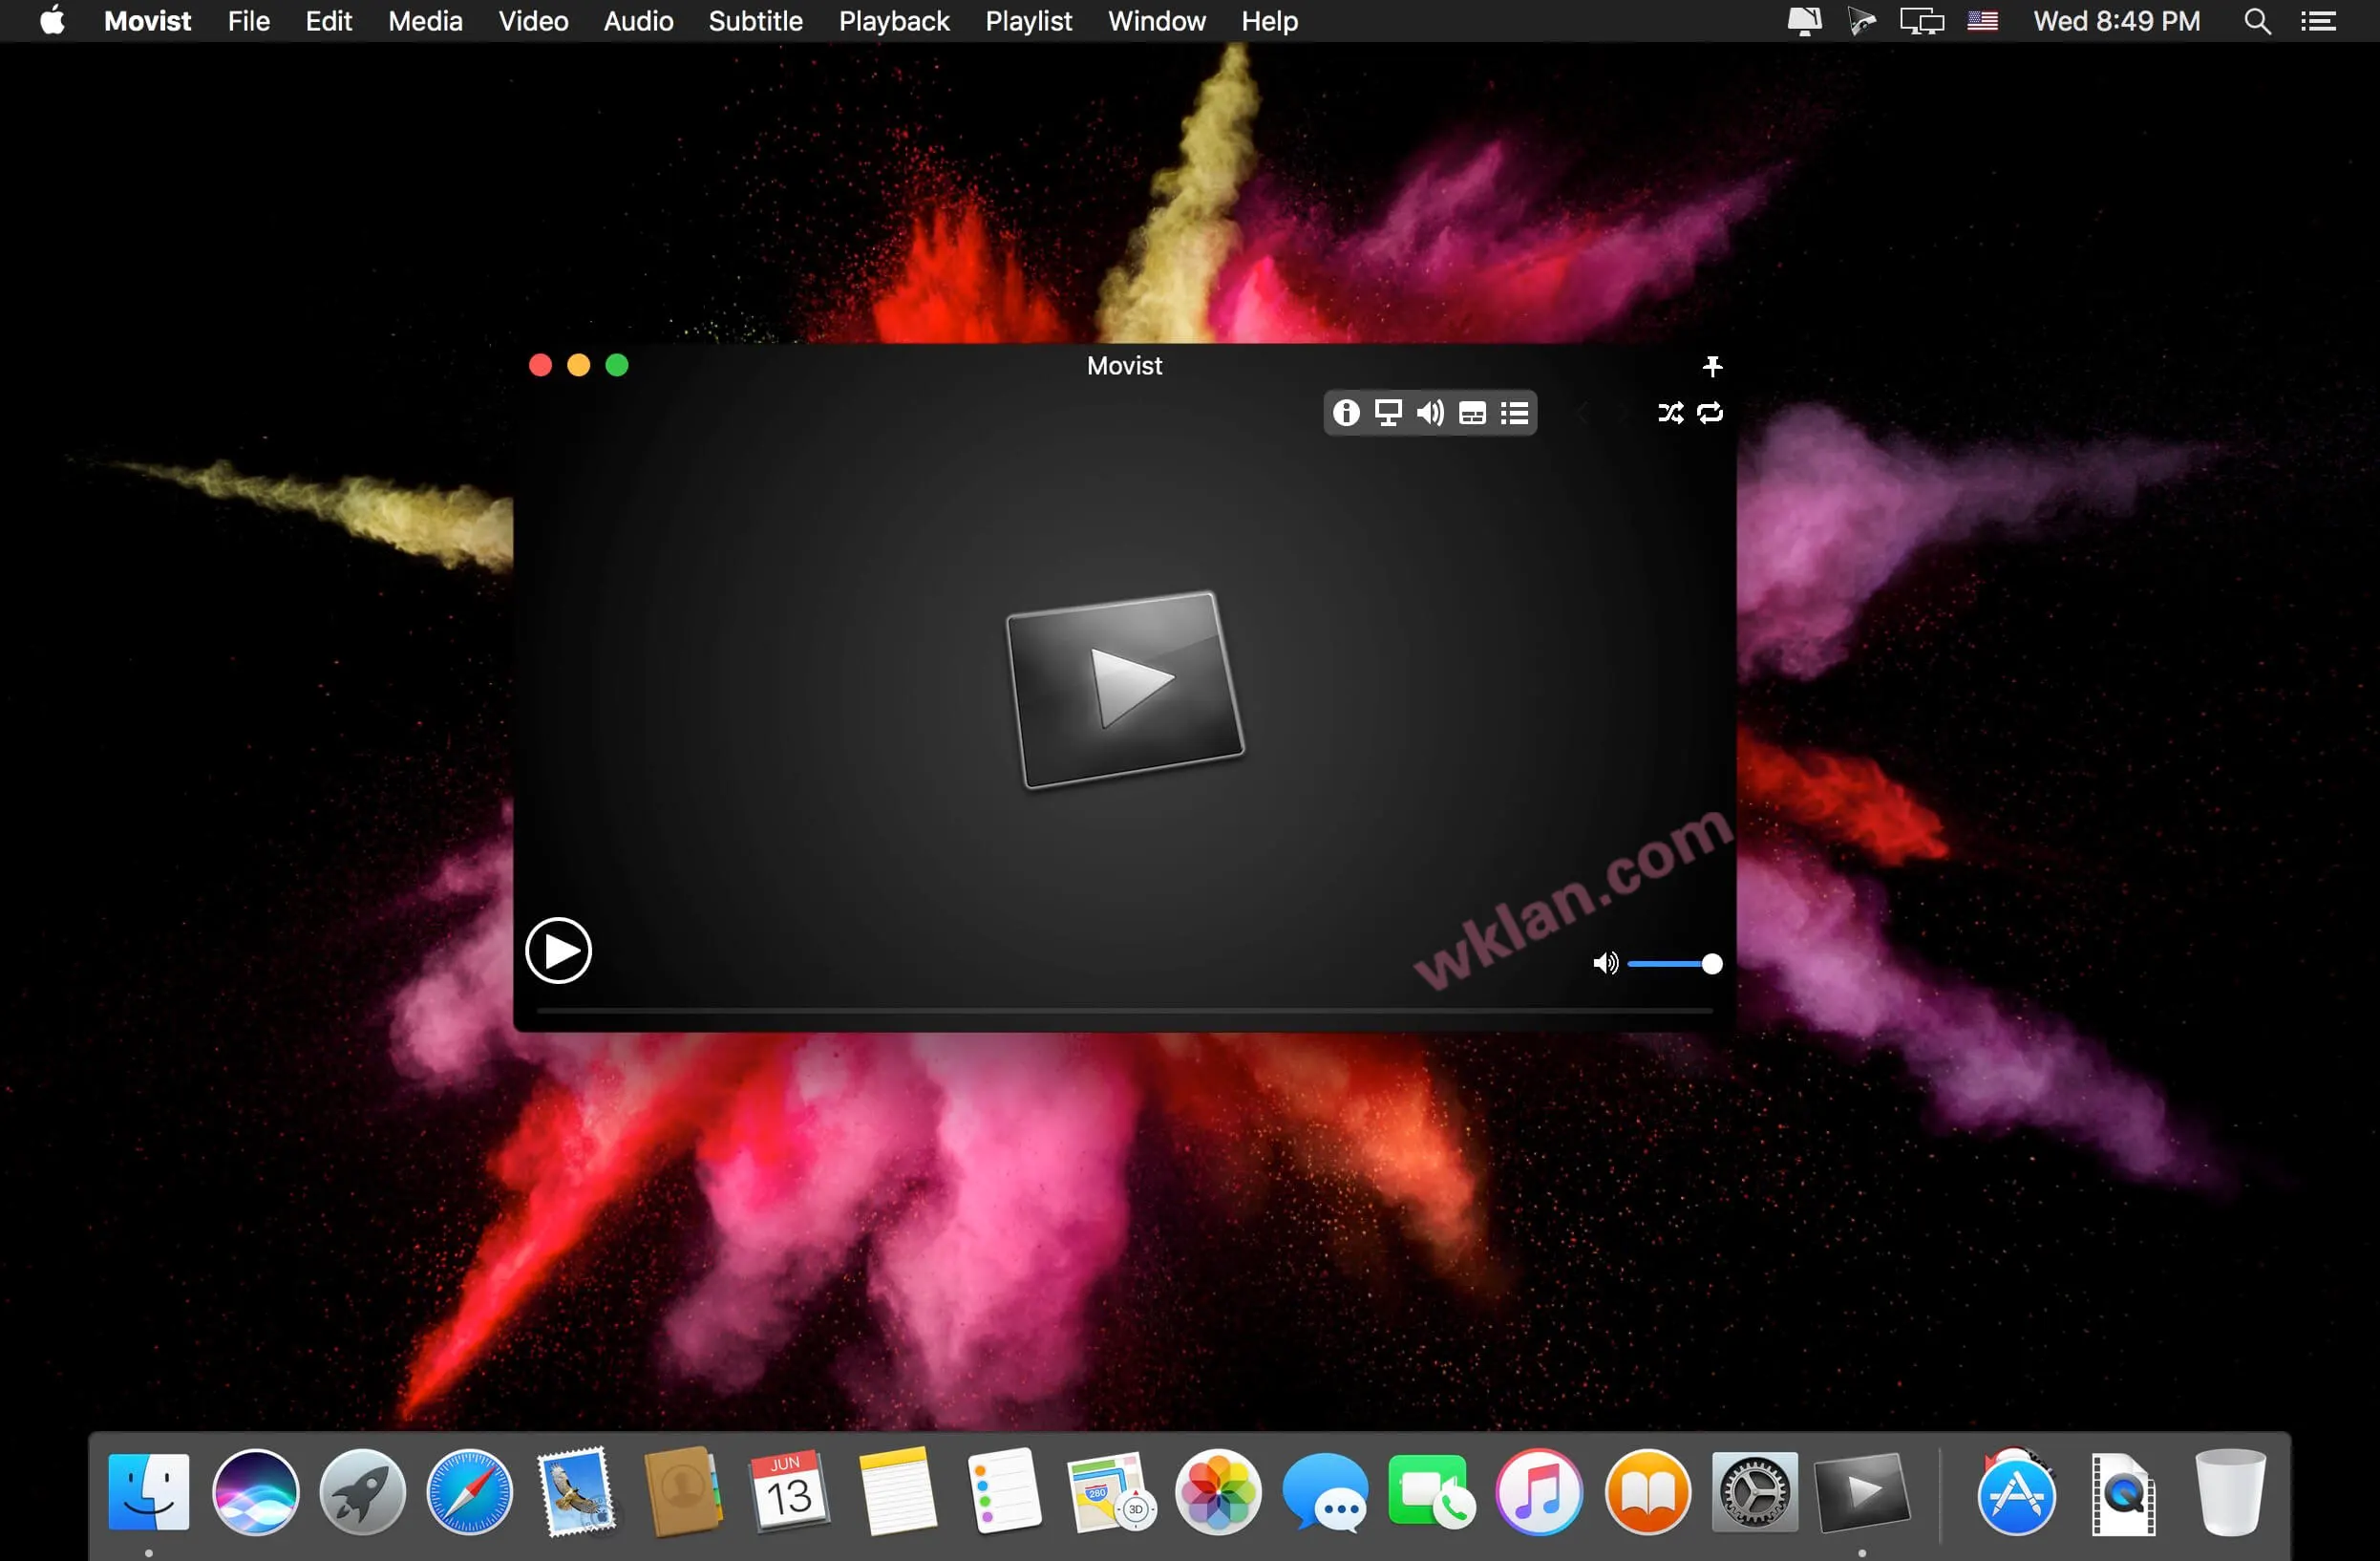2380x1561 pixels.
Task: Click the Subtitle menu item
Action: tap(755, 19)
